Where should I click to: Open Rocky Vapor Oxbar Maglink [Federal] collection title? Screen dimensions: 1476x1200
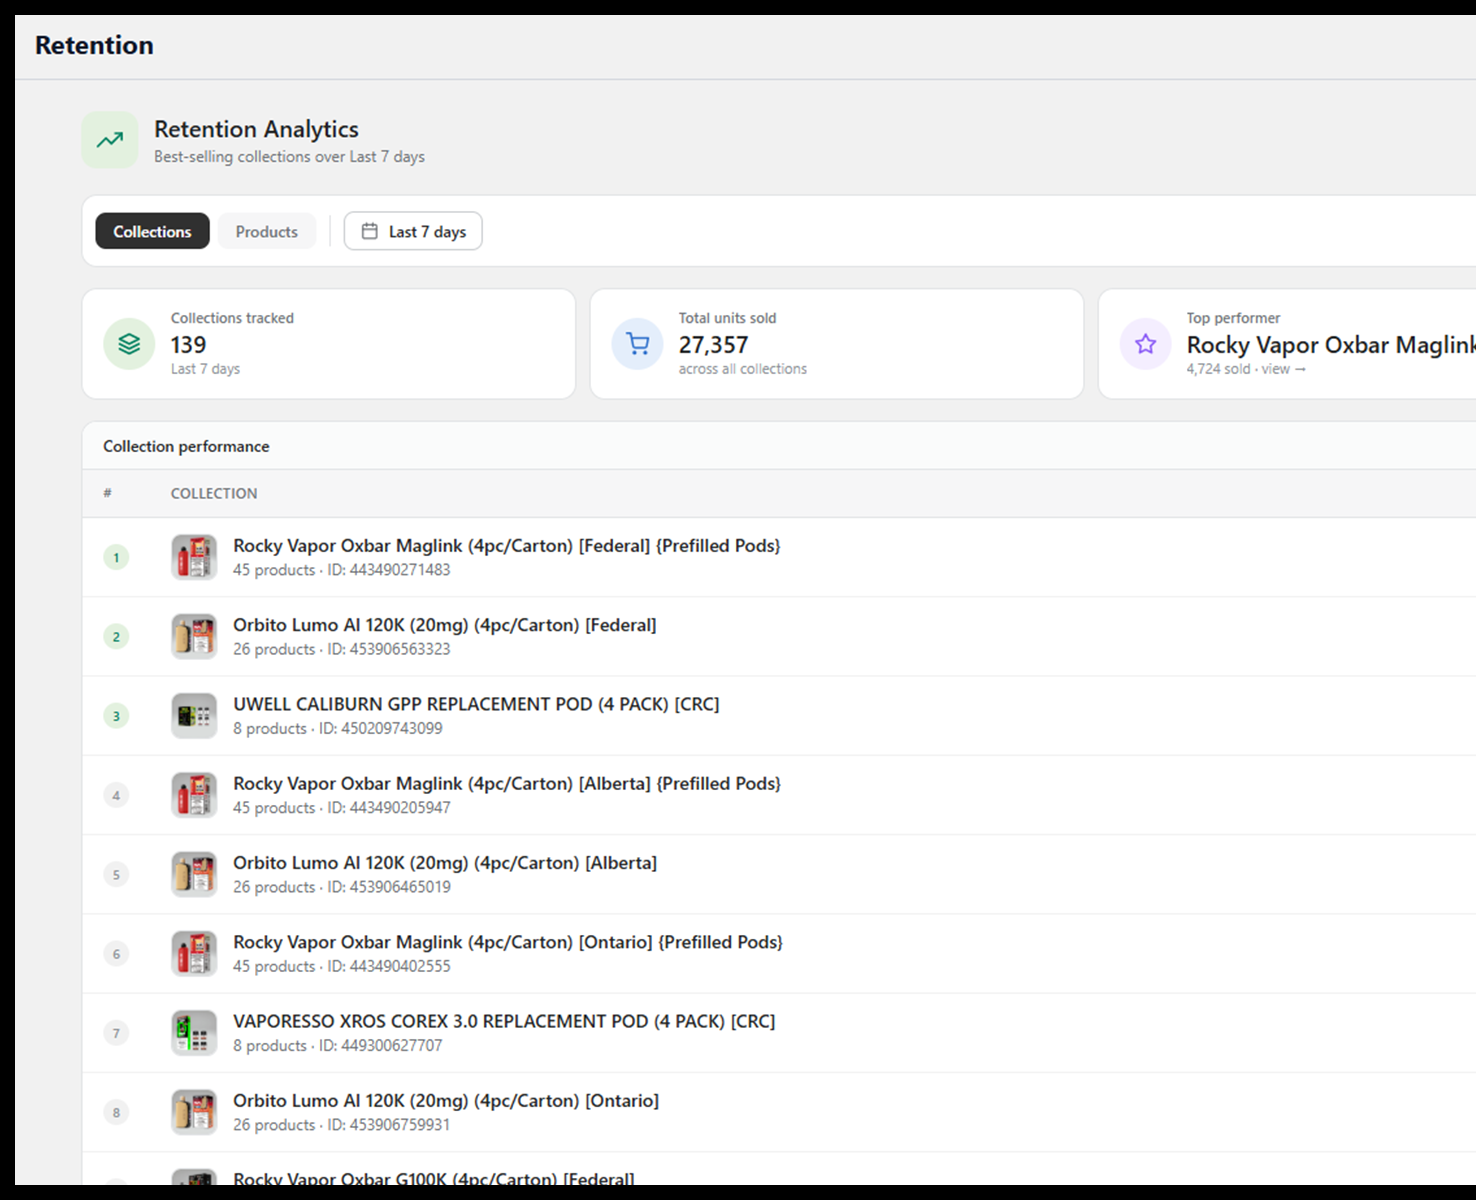pos(507,546)
